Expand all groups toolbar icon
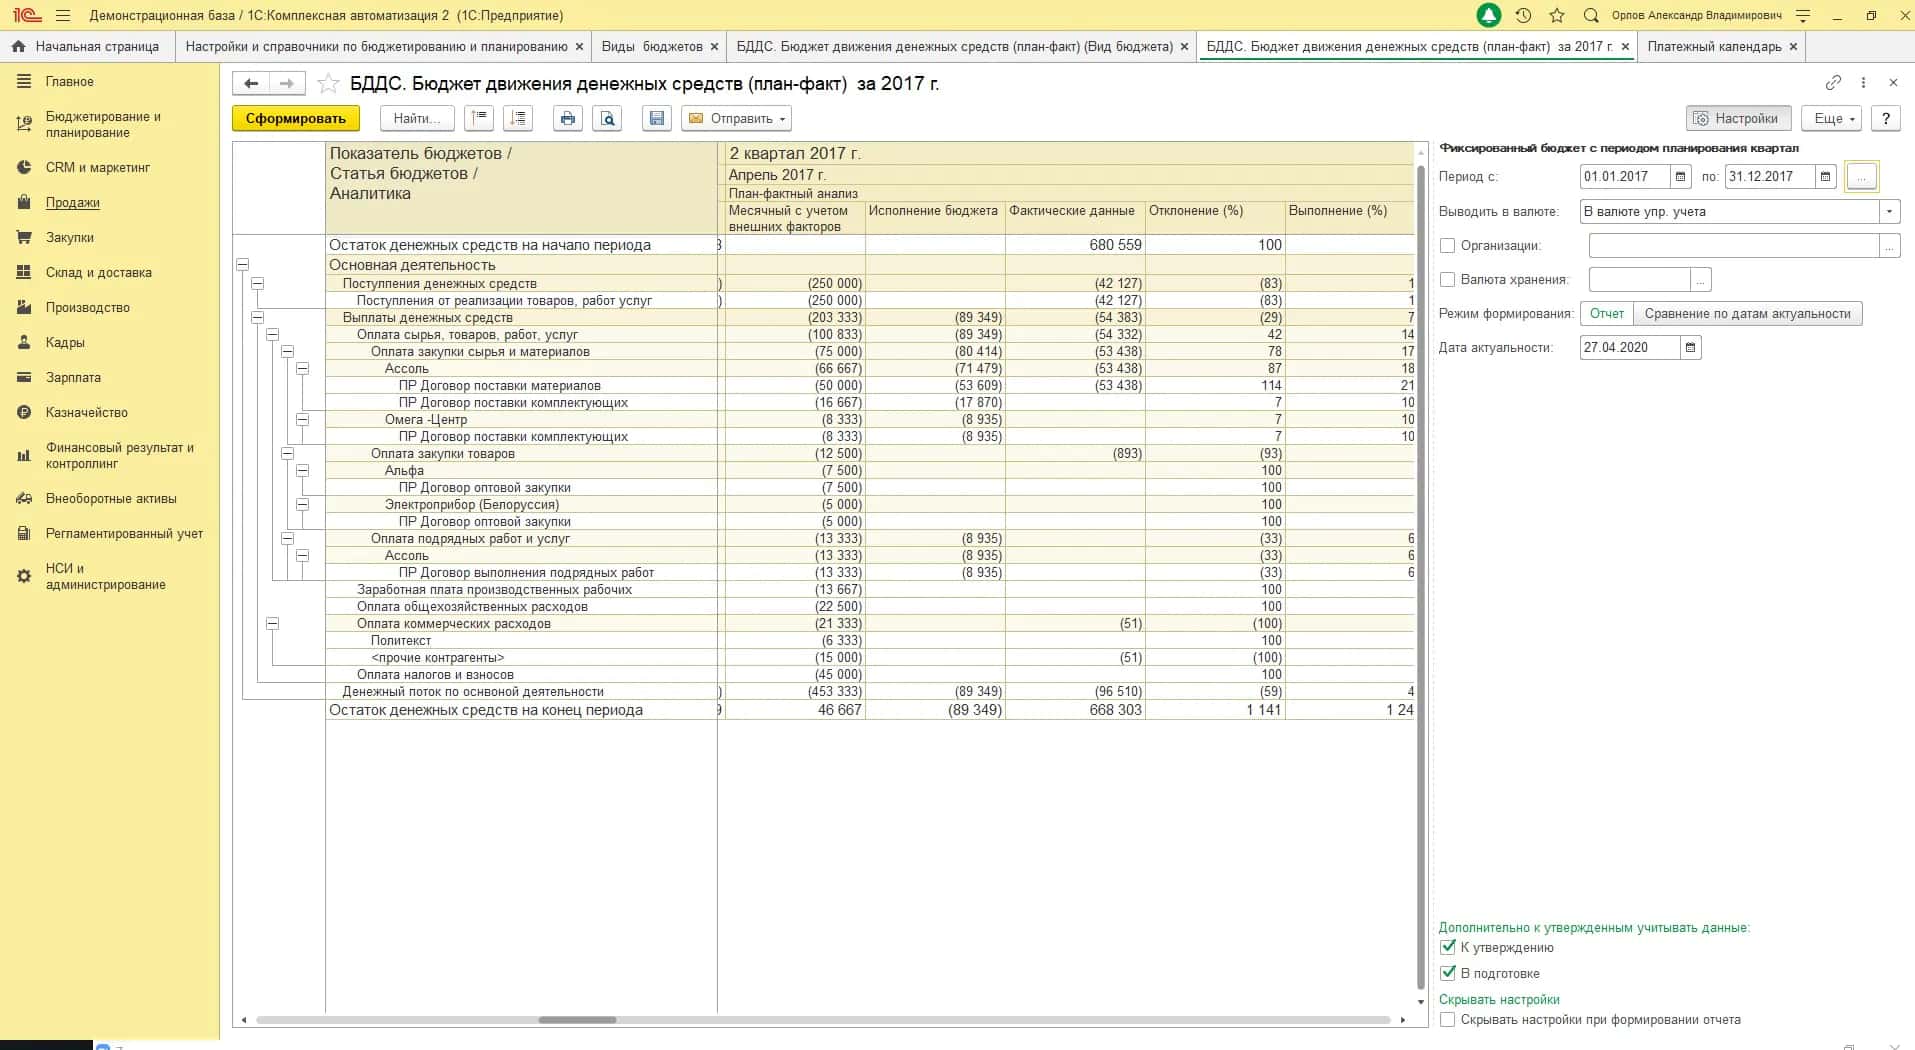Viewport: 1915px width, 1050px height. [x=518, y=118]
